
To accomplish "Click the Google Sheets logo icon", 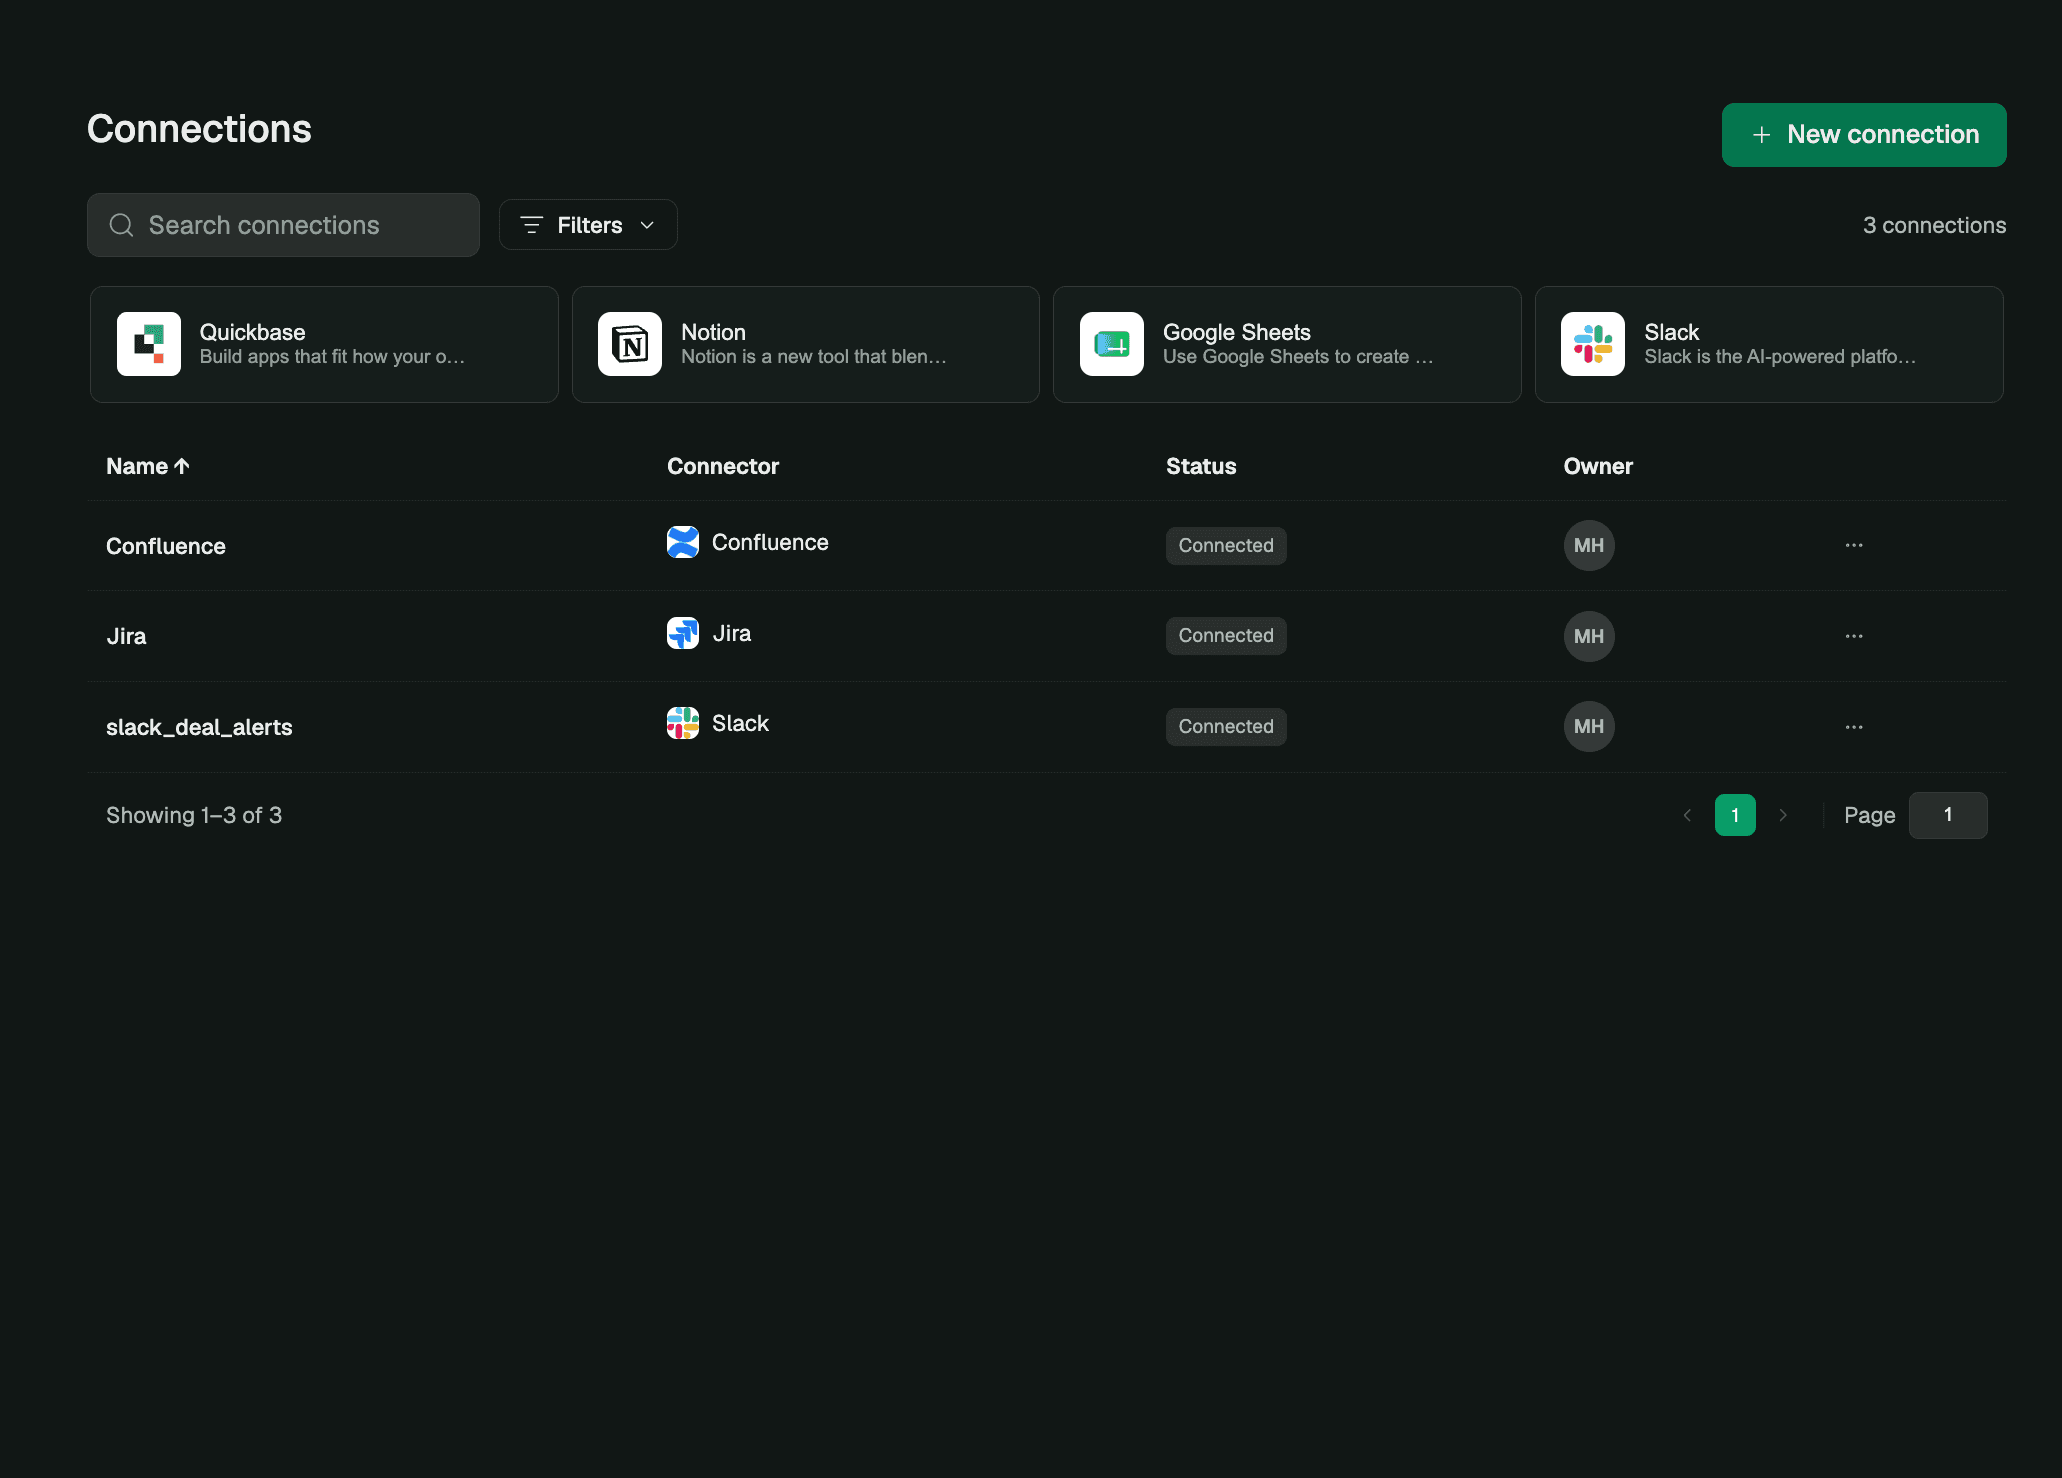I will pyautogui.click(x=1111, y=344).
